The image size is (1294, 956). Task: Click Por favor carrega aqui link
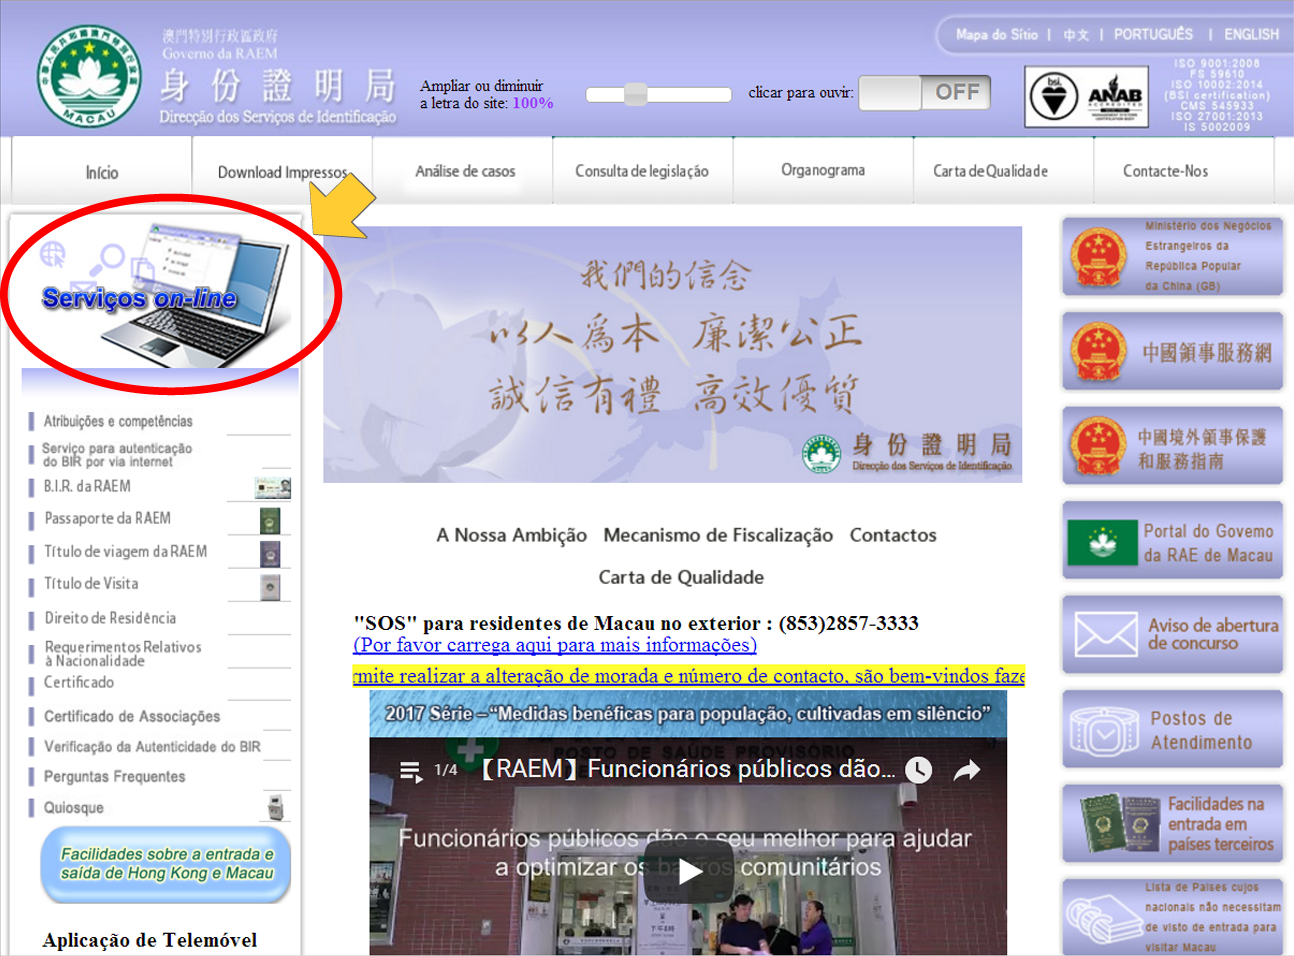click(555, 645)
